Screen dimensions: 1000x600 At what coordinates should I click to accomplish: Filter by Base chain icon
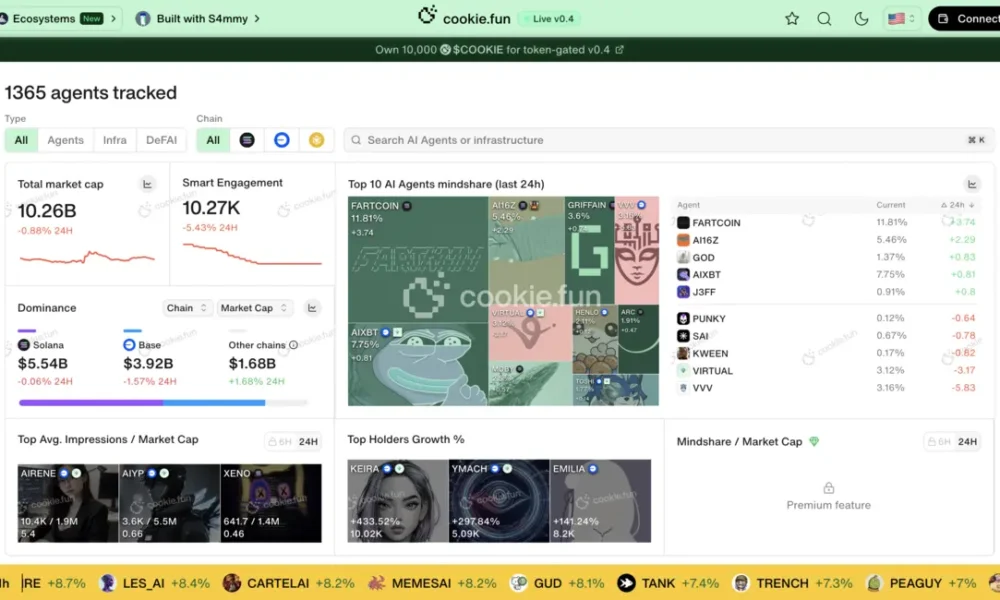tap(281, 140)
